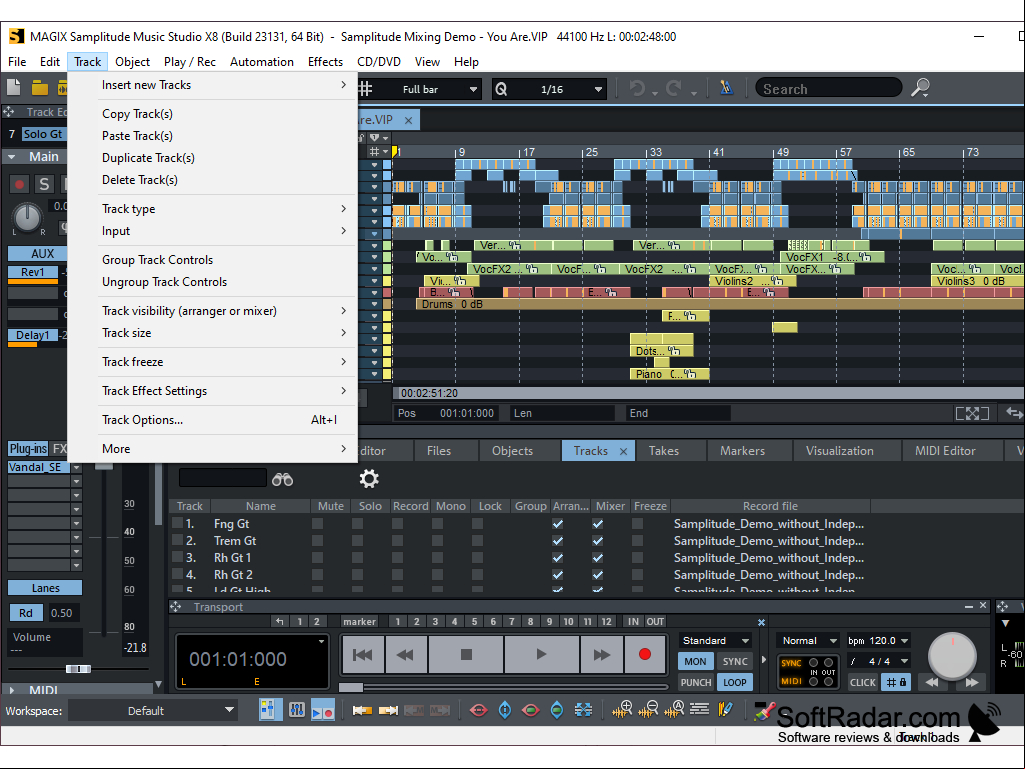Click the New project document icon
The width and height of the screenshot is (1025, 769).
pos(14,87)
